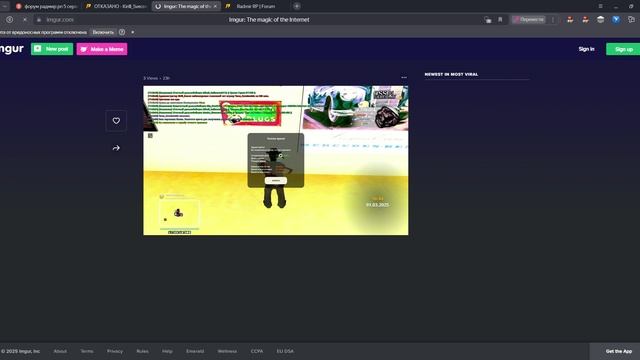Click the back navigation icon in the toolbar

[9, 20]
